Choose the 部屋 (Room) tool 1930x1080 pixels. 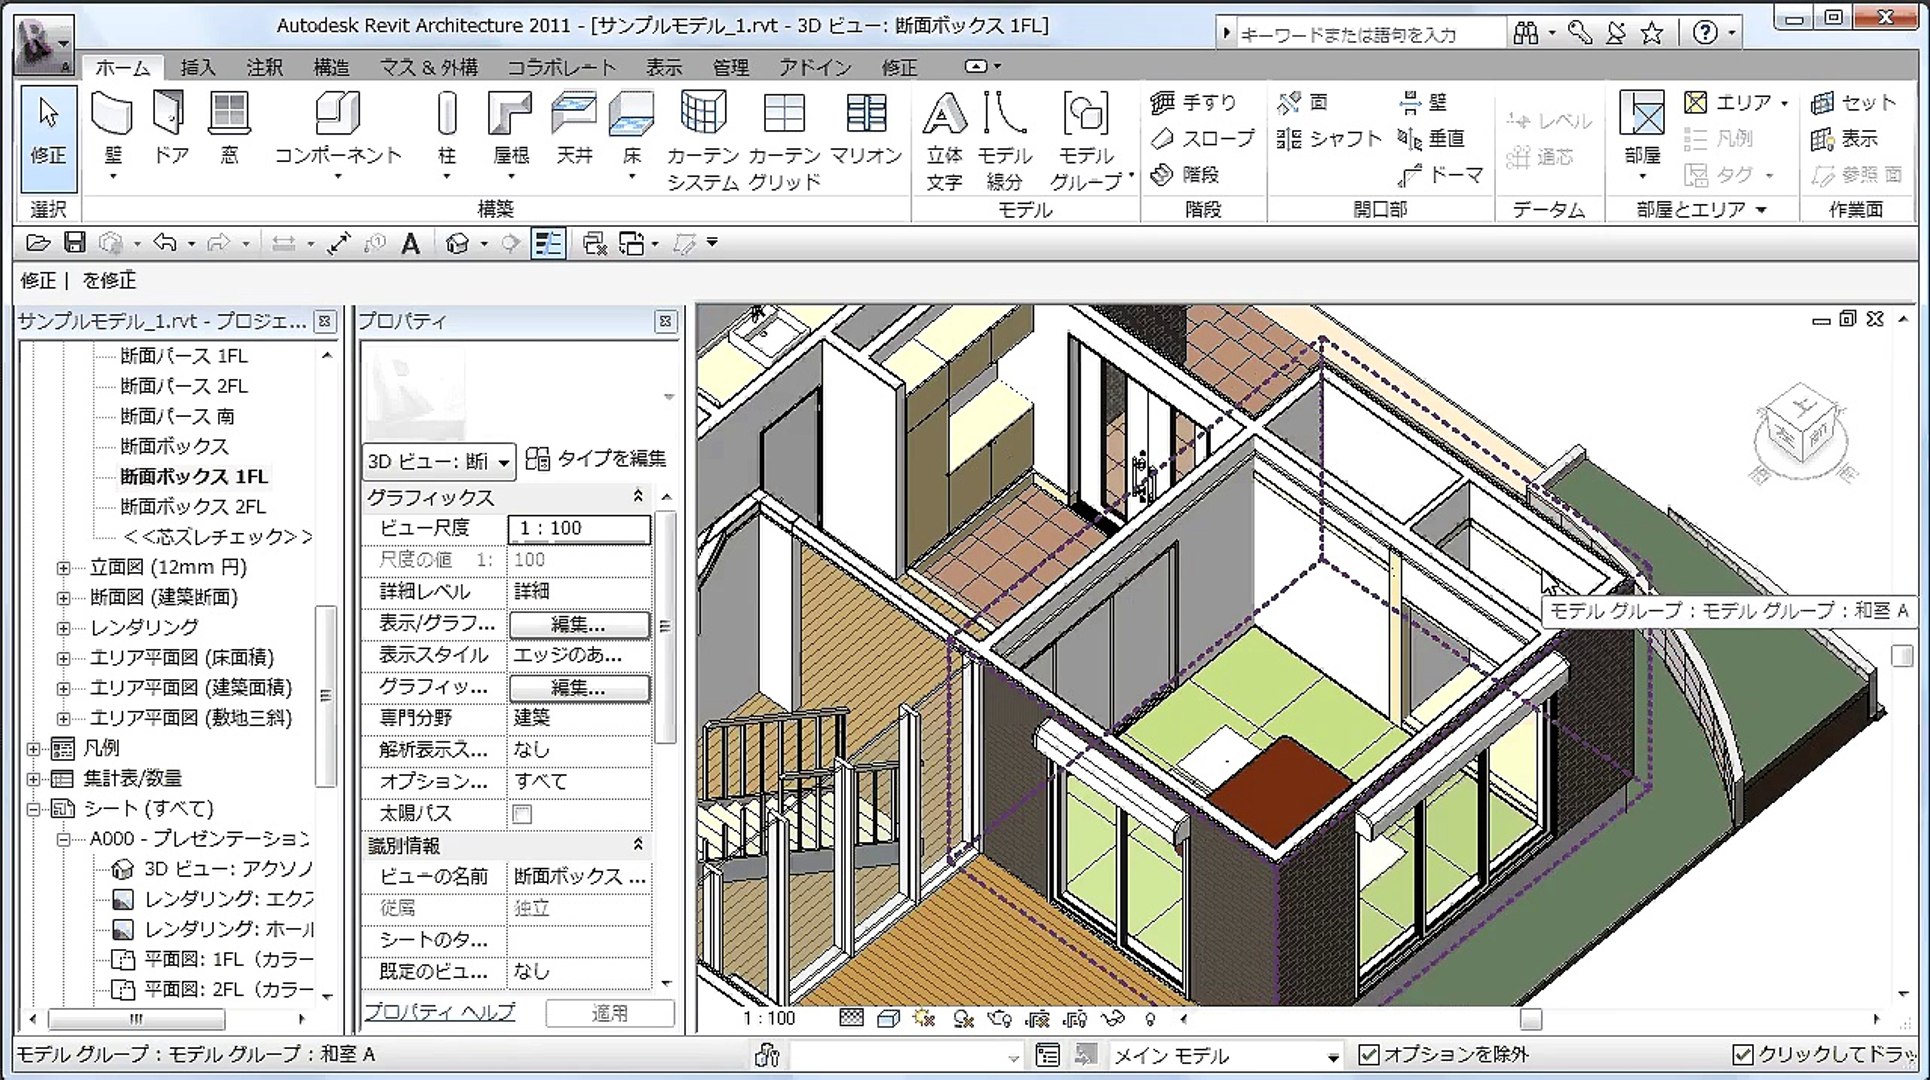[x=1642, y=135]
